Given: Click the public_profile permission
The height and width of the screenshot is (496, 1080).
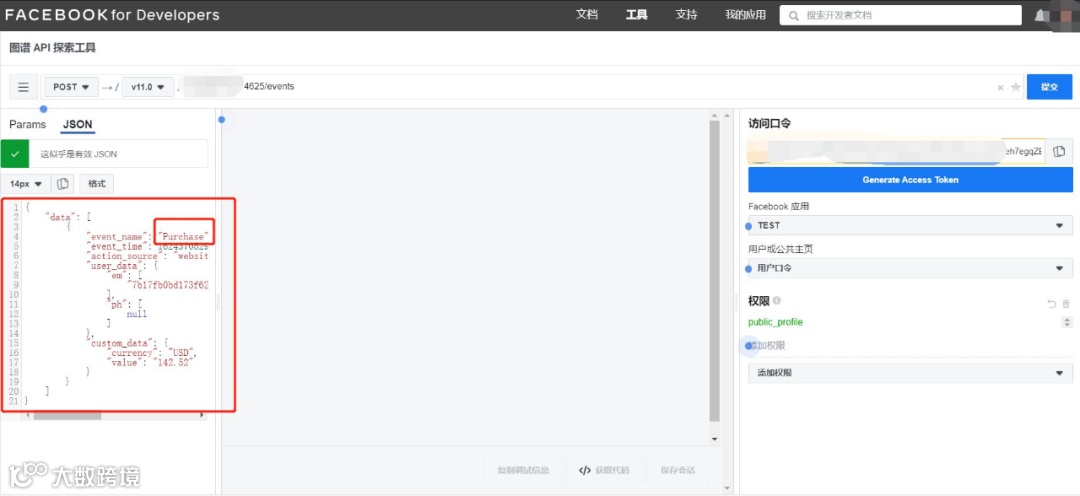Looking at the screenshot, I should pos(776,322).
